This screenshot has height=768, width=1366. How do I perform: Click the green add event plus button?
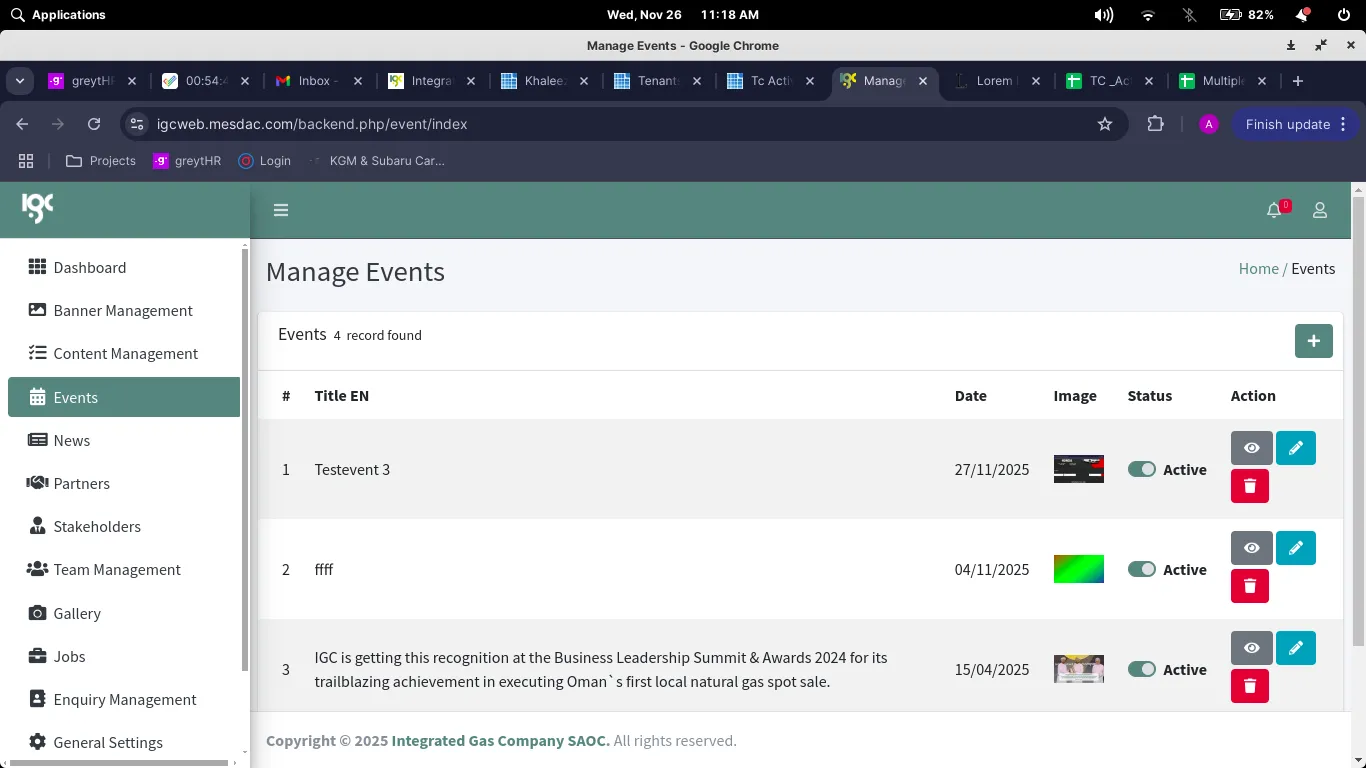[1313, 341]
